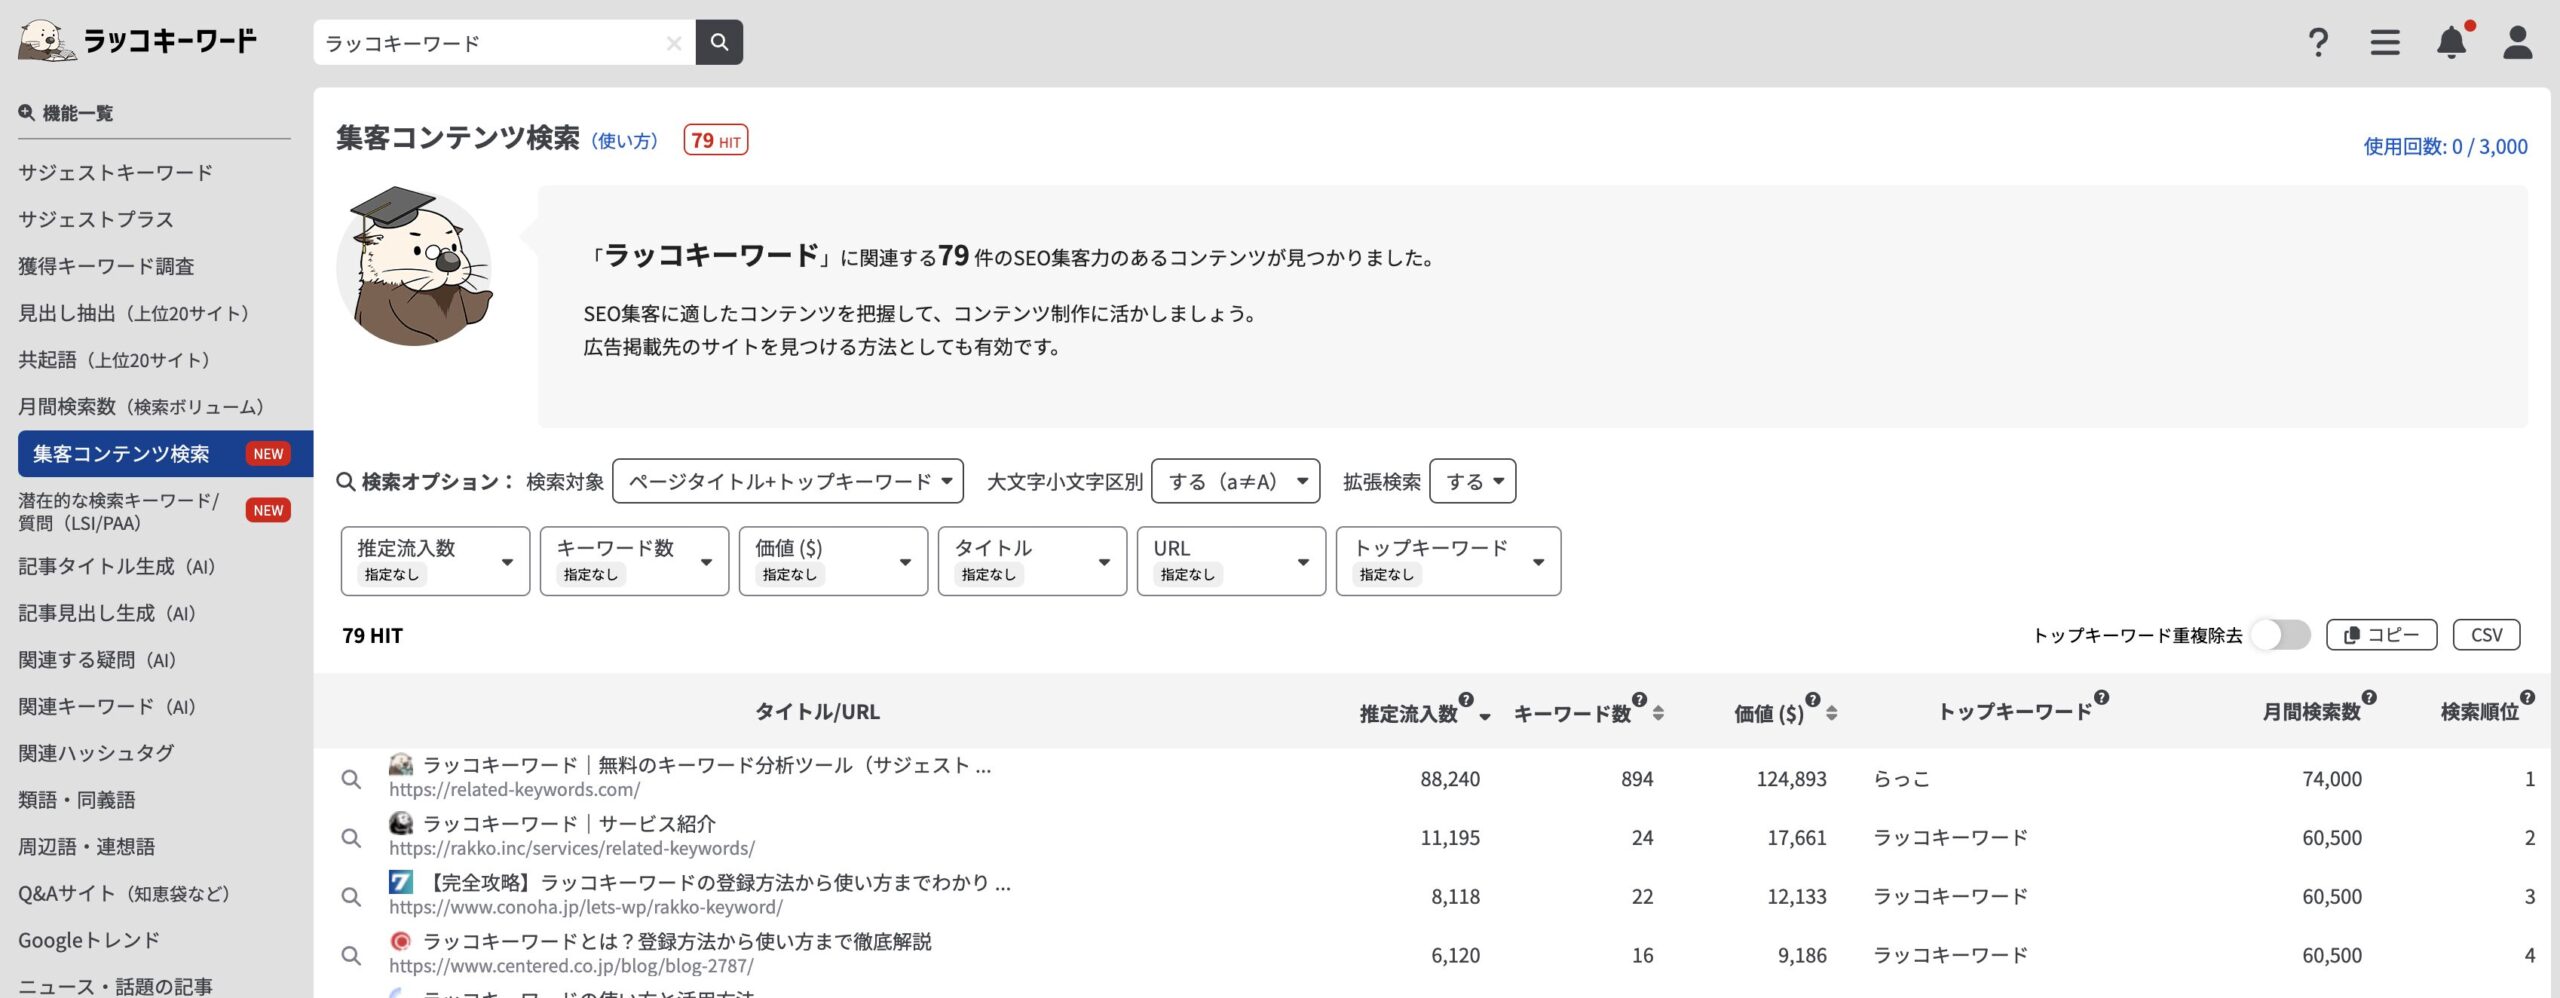
Task: Click favicon of conoha.jp result
Action: tap(401, 882)
